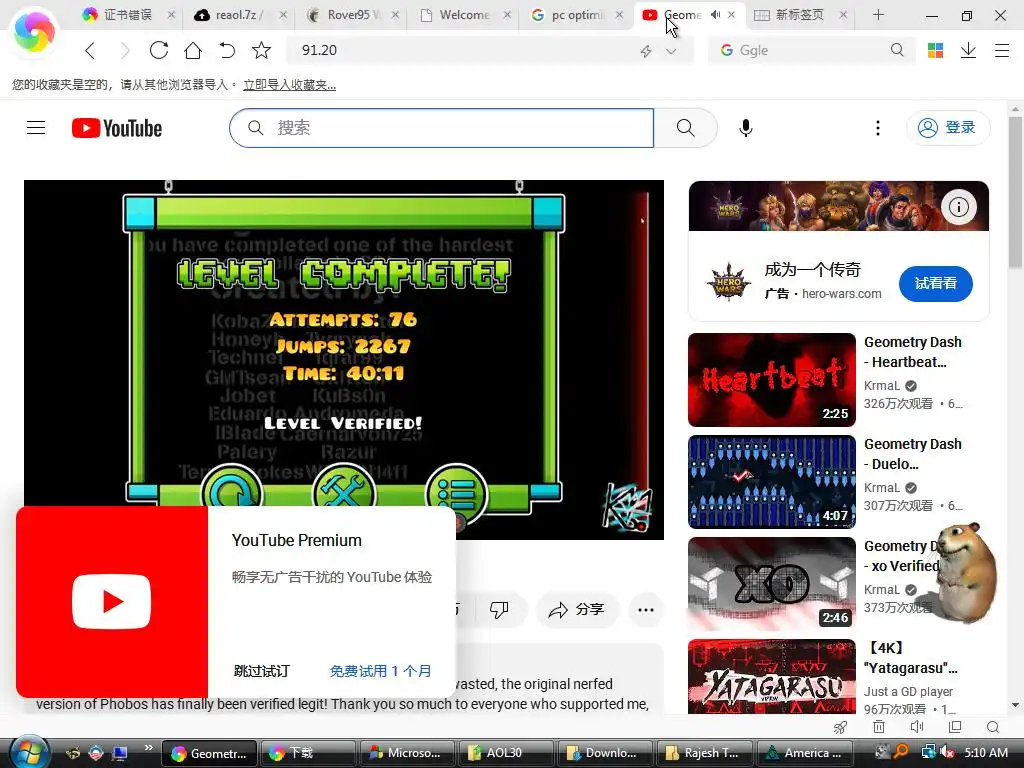Click the lightning speed mode icon in address bar
The image size is (1024, 768).
[x=646, y=51]
